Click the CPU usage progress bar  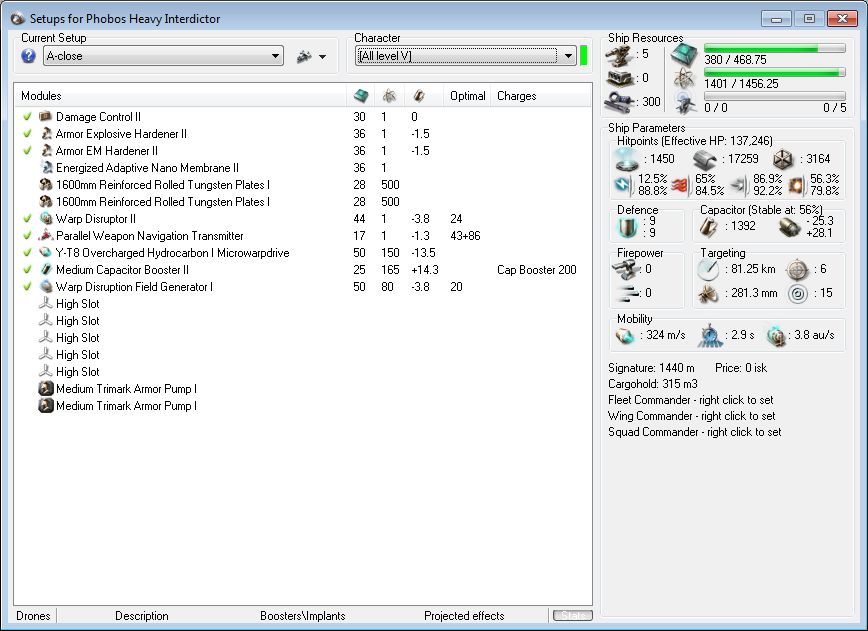pos(775,48)
